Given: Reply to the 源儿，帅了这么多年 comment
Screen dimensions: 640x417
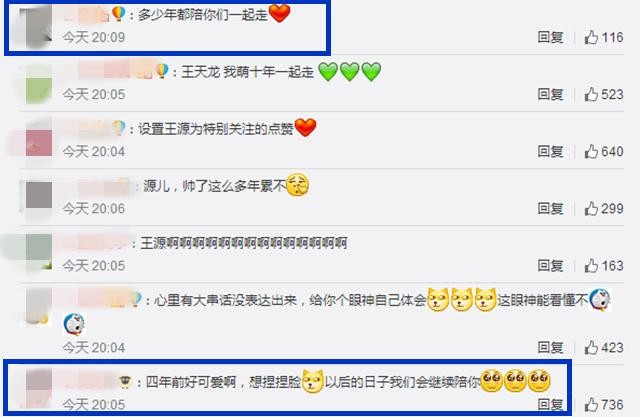Looking at the screenshot, I should pyautogui.click(x=550, y=209).
